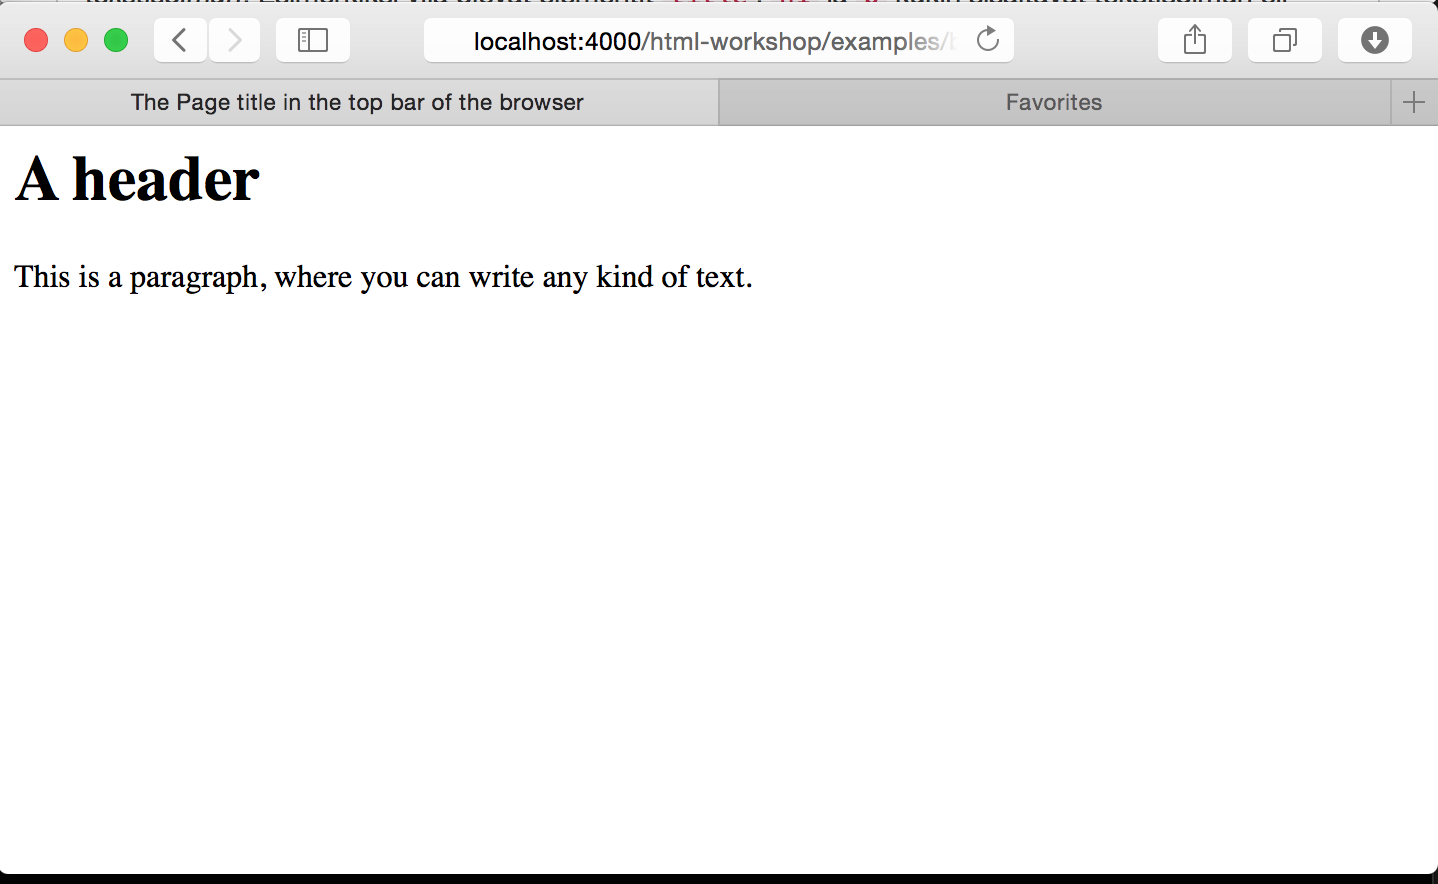This screenshot has width=1438, height=884.
Task: Open the Downloads icon
Action: click(x=1374, y=40)
